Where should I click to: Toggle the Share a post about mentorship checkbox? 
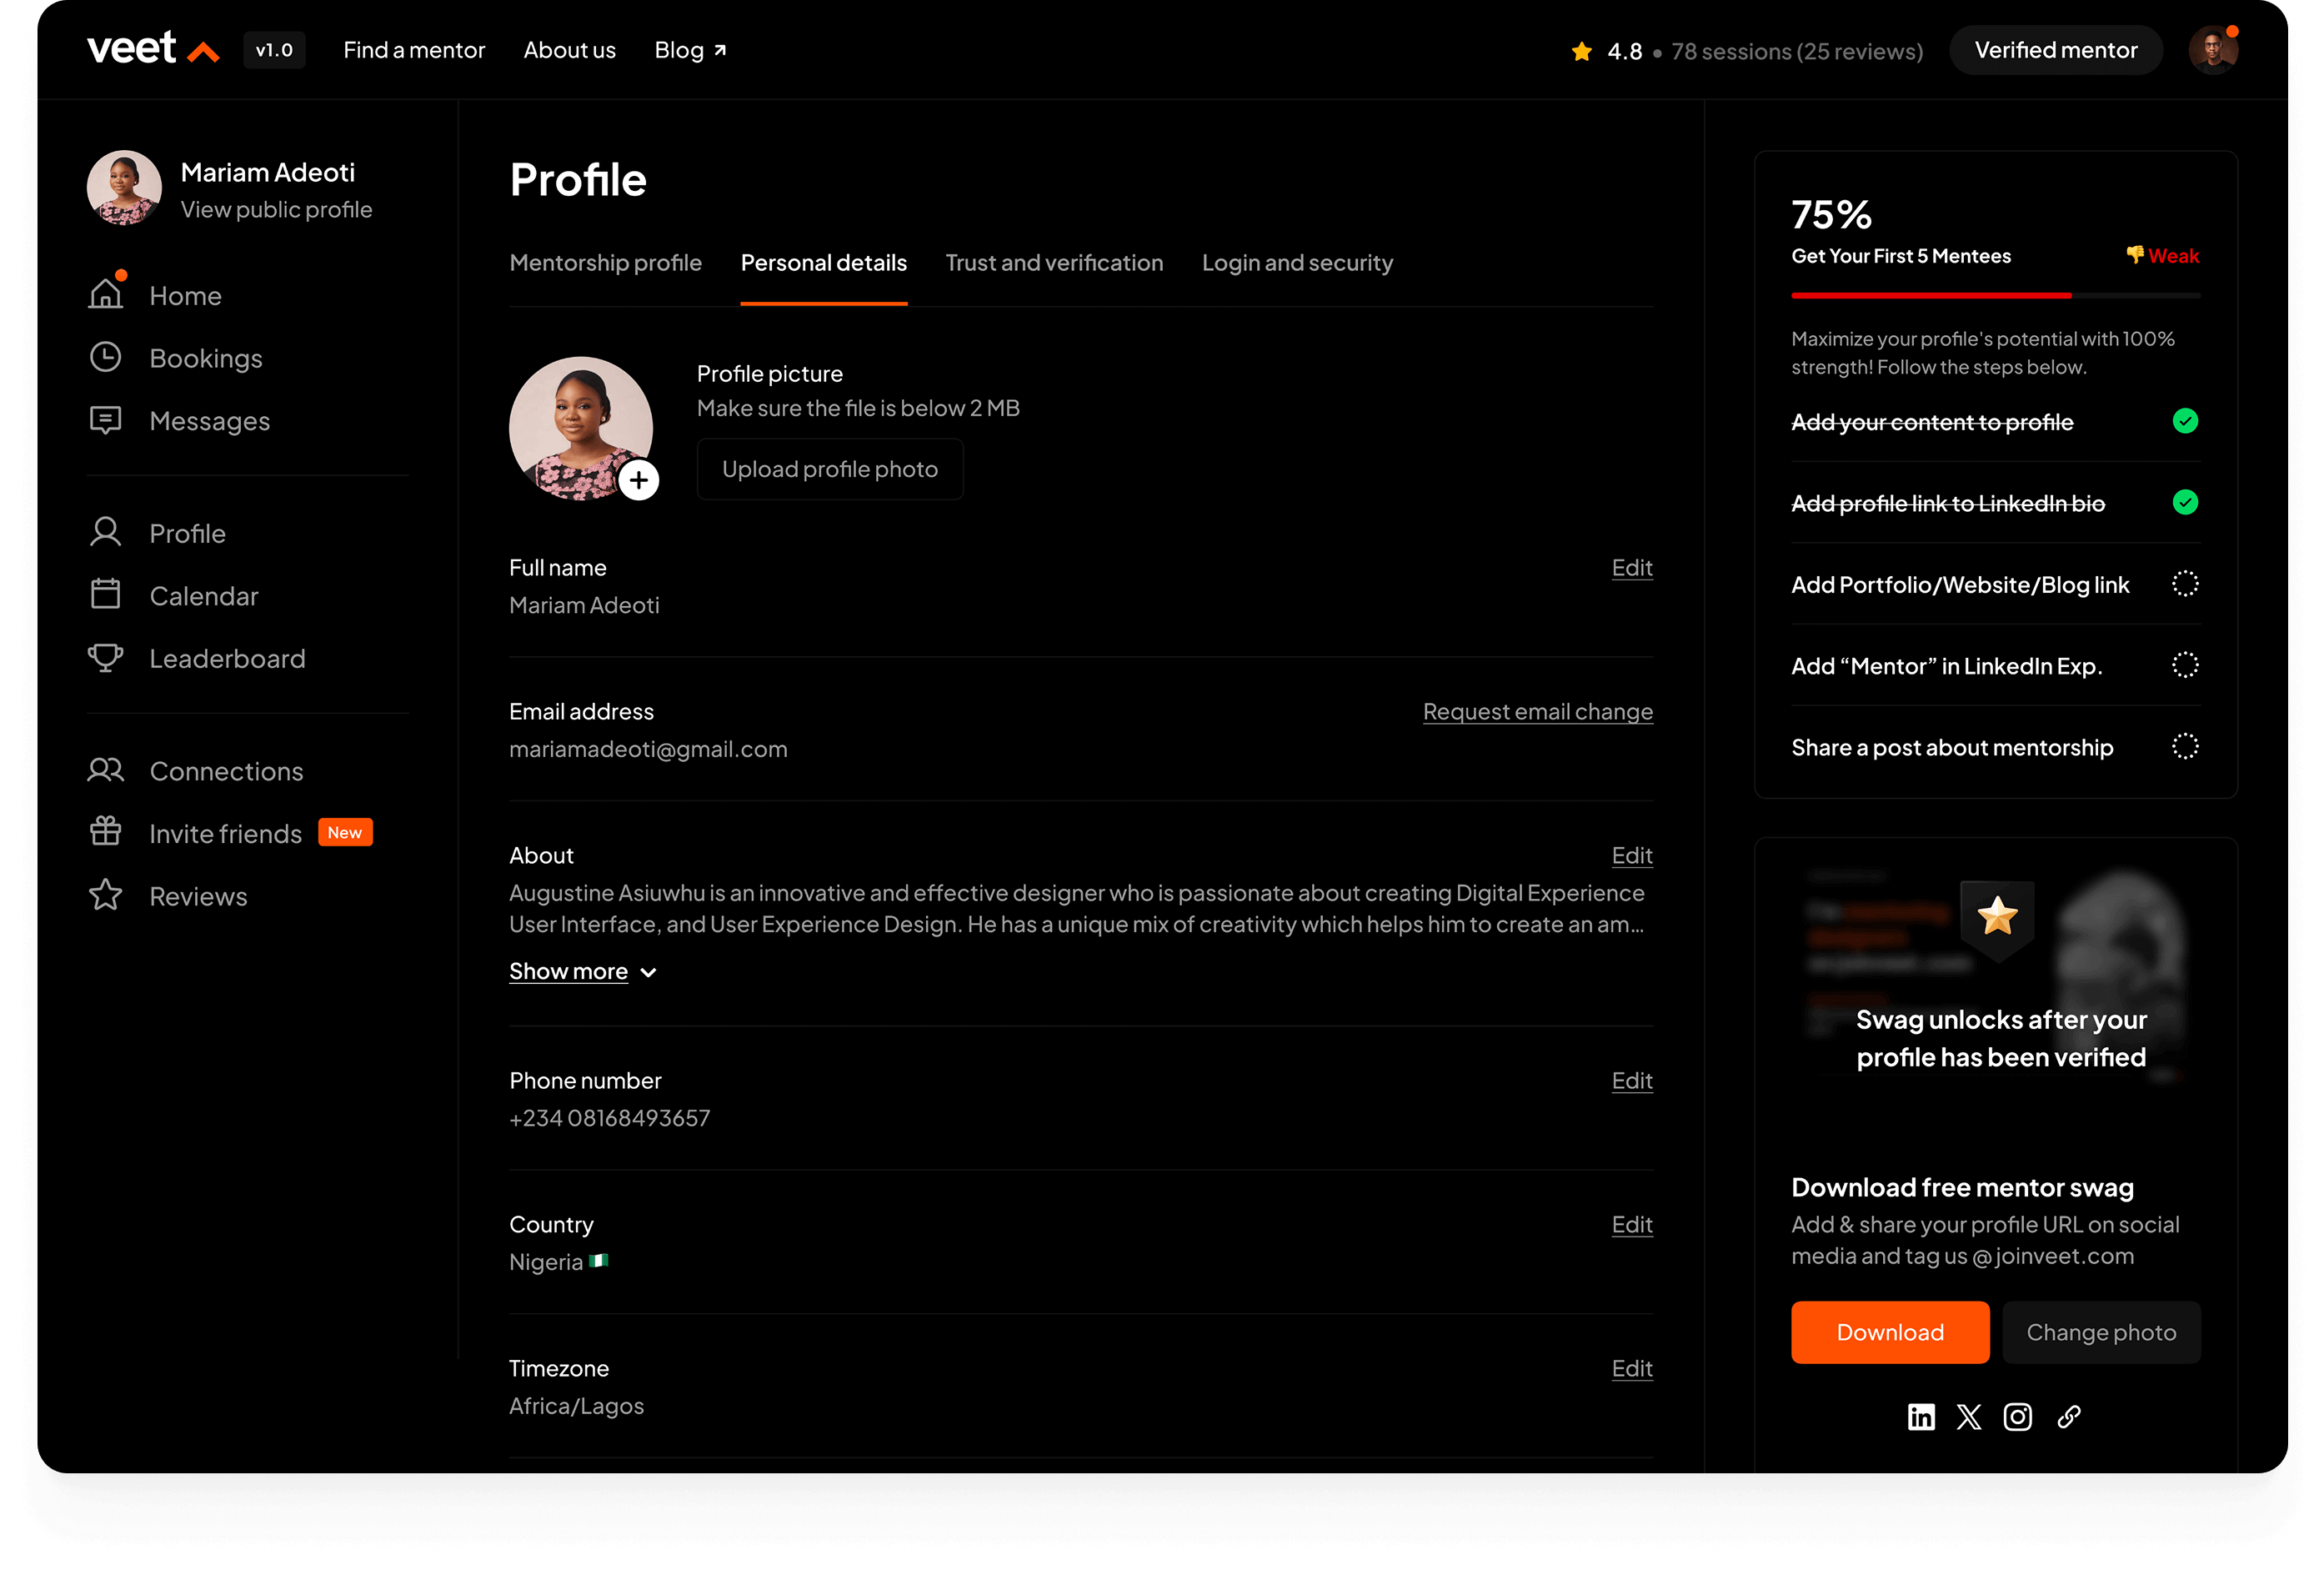[2185, 747]
